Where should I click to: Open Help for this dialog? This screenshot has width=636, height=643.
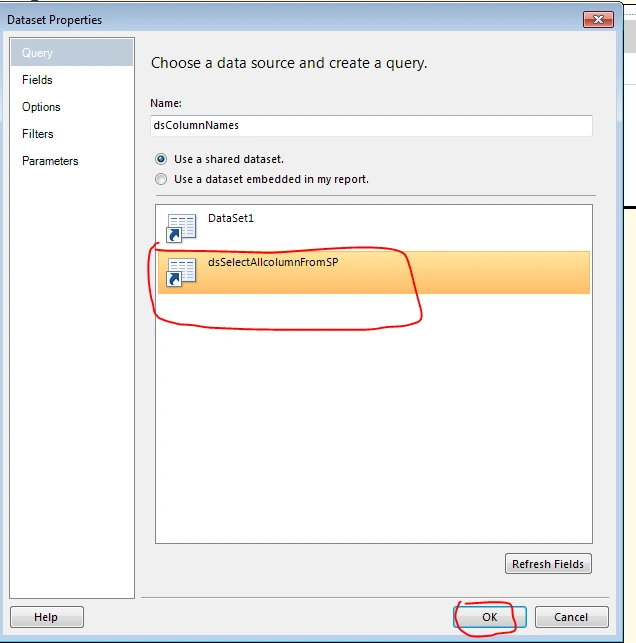coord(46,617)
